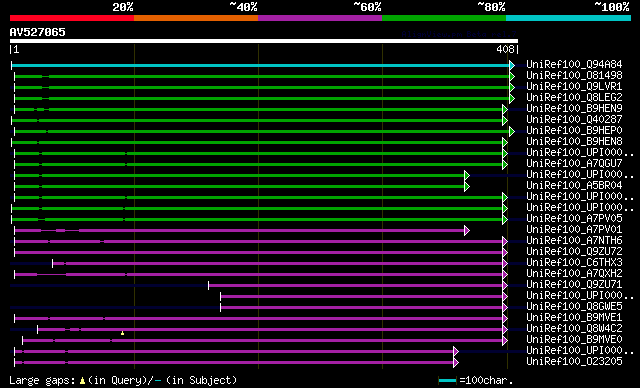Click the cyan arrowhead of UniRef100_Q94A84 alignment
This screenshot has width=640, height=388.
tap(512, 65)
